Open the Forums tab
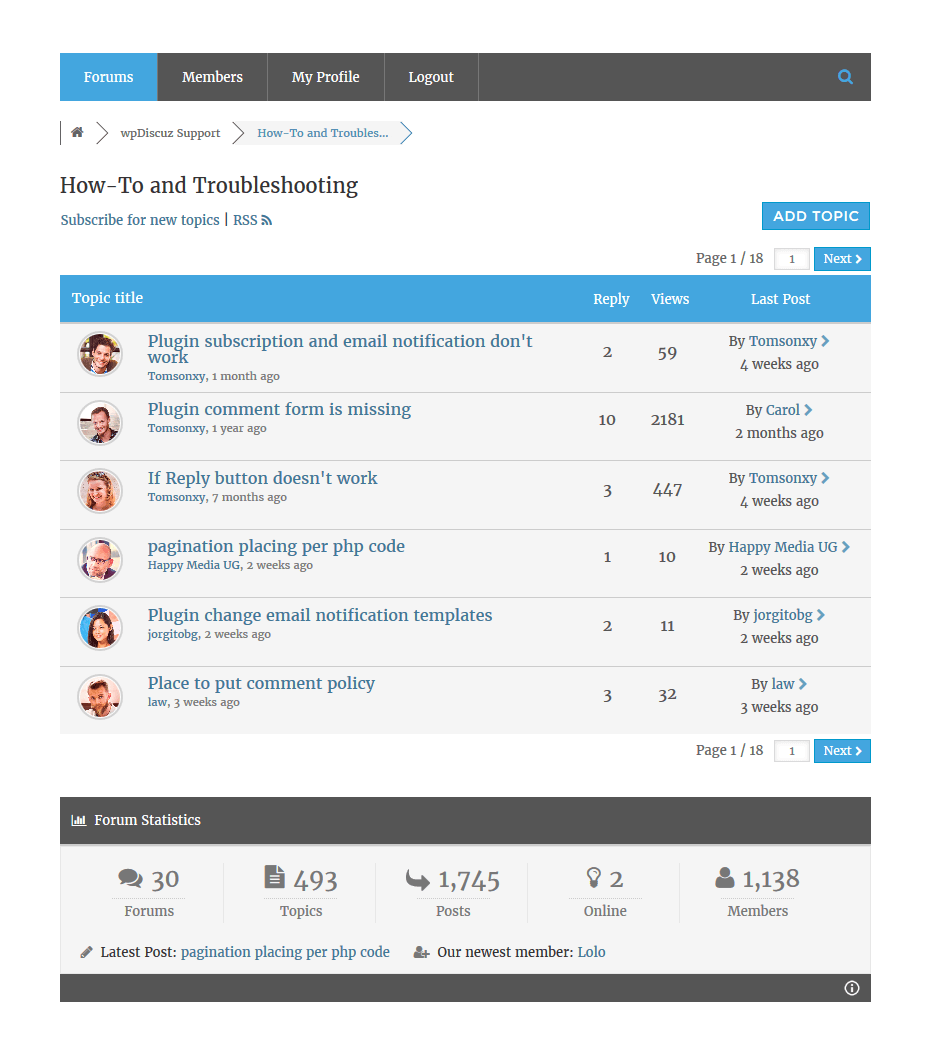929x1057 pixels. [x=109, y=77]
